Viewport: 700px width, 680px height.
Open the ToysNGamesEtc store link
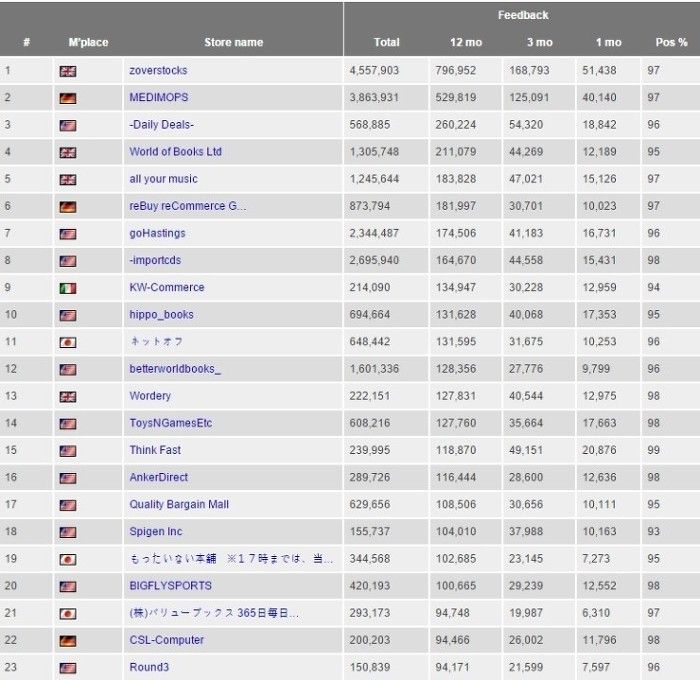coord(171,423)
